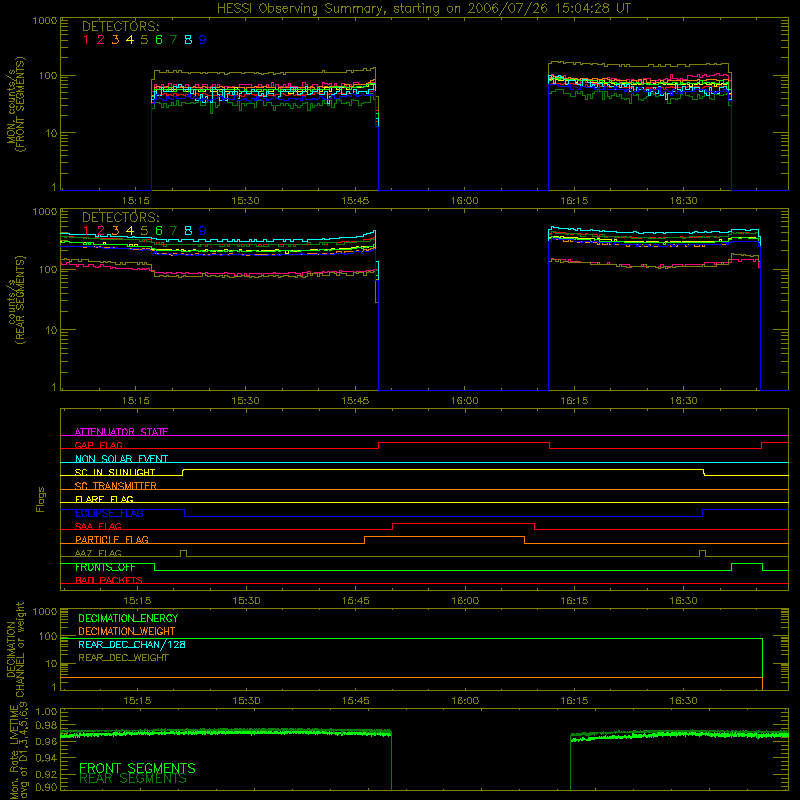The image size is (800, 800).
Task: Click the BAD_PACKETS flag label
Action: (x=109, y=580)
